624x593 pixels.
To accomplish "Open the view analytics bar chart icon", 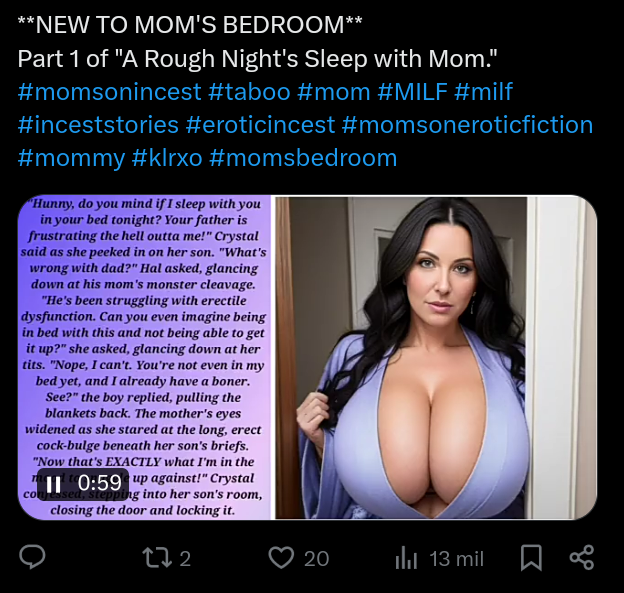I will coord(406,558).
